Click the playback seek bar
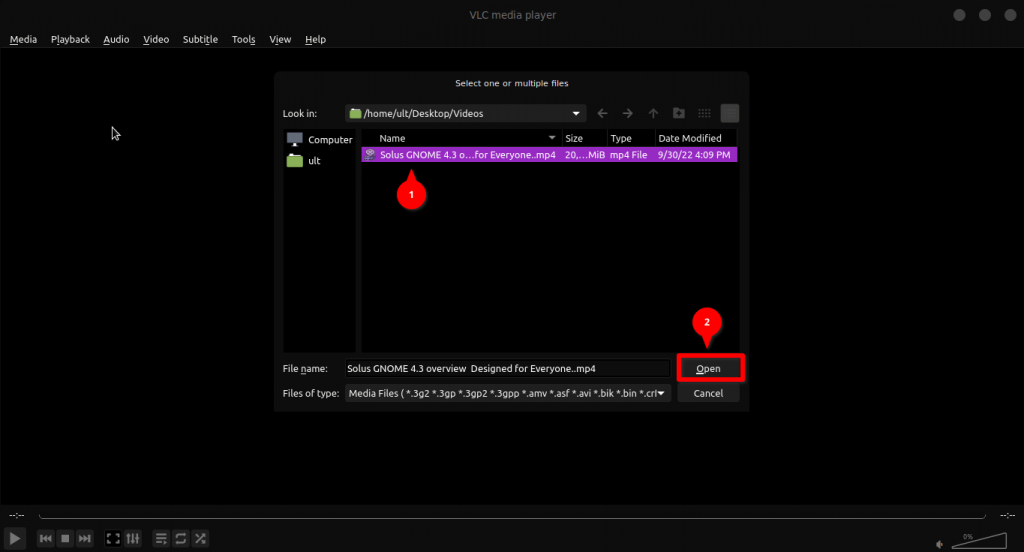Screen dimensions: 1024x552 [x=512, y=516]
